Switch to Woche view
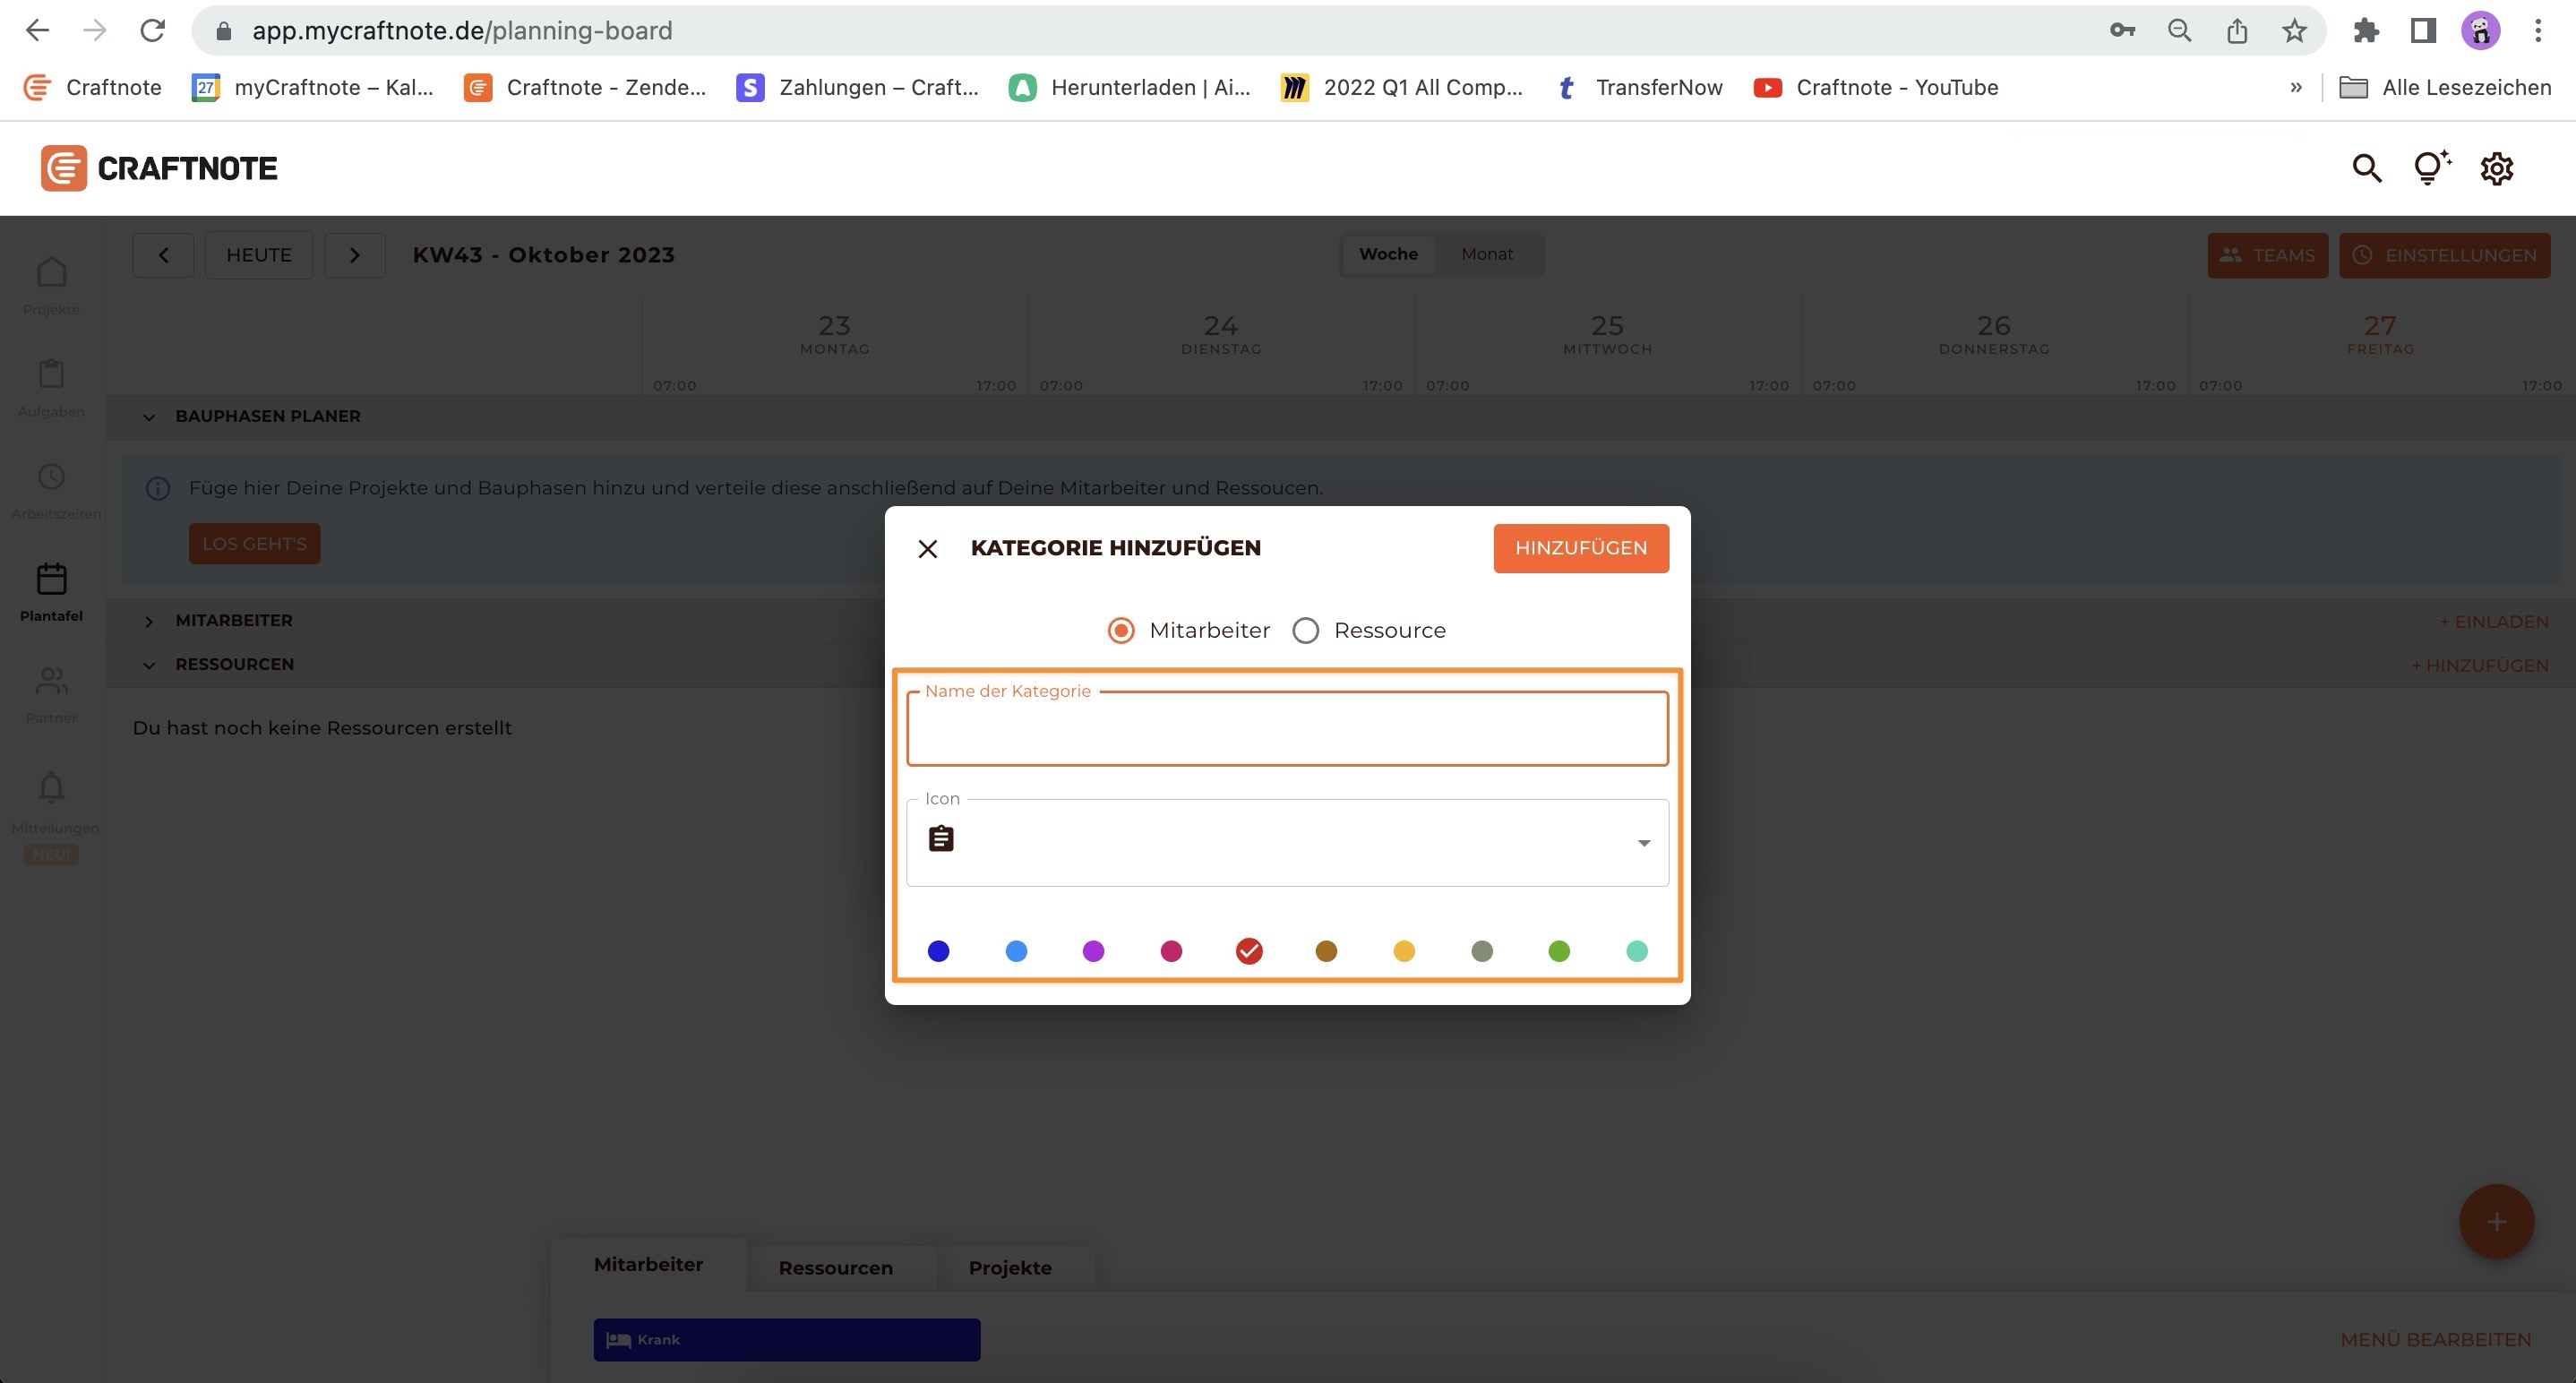The width and height of the screenshot is (2576, 1383). tap(1388, 254)
